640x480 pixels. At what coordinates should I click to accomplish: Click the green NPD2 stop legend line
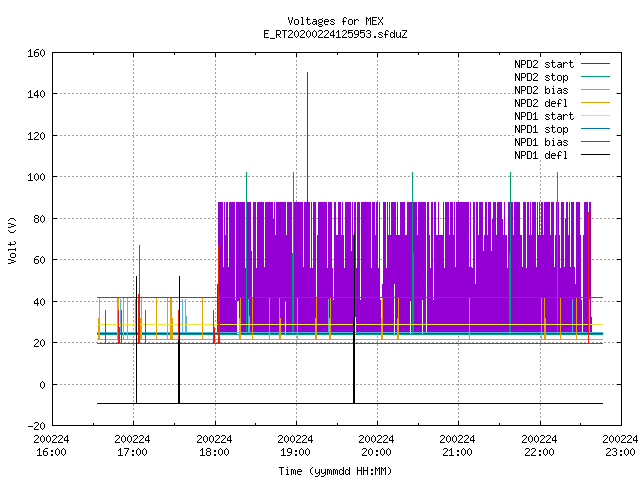(x=595, y=76)
